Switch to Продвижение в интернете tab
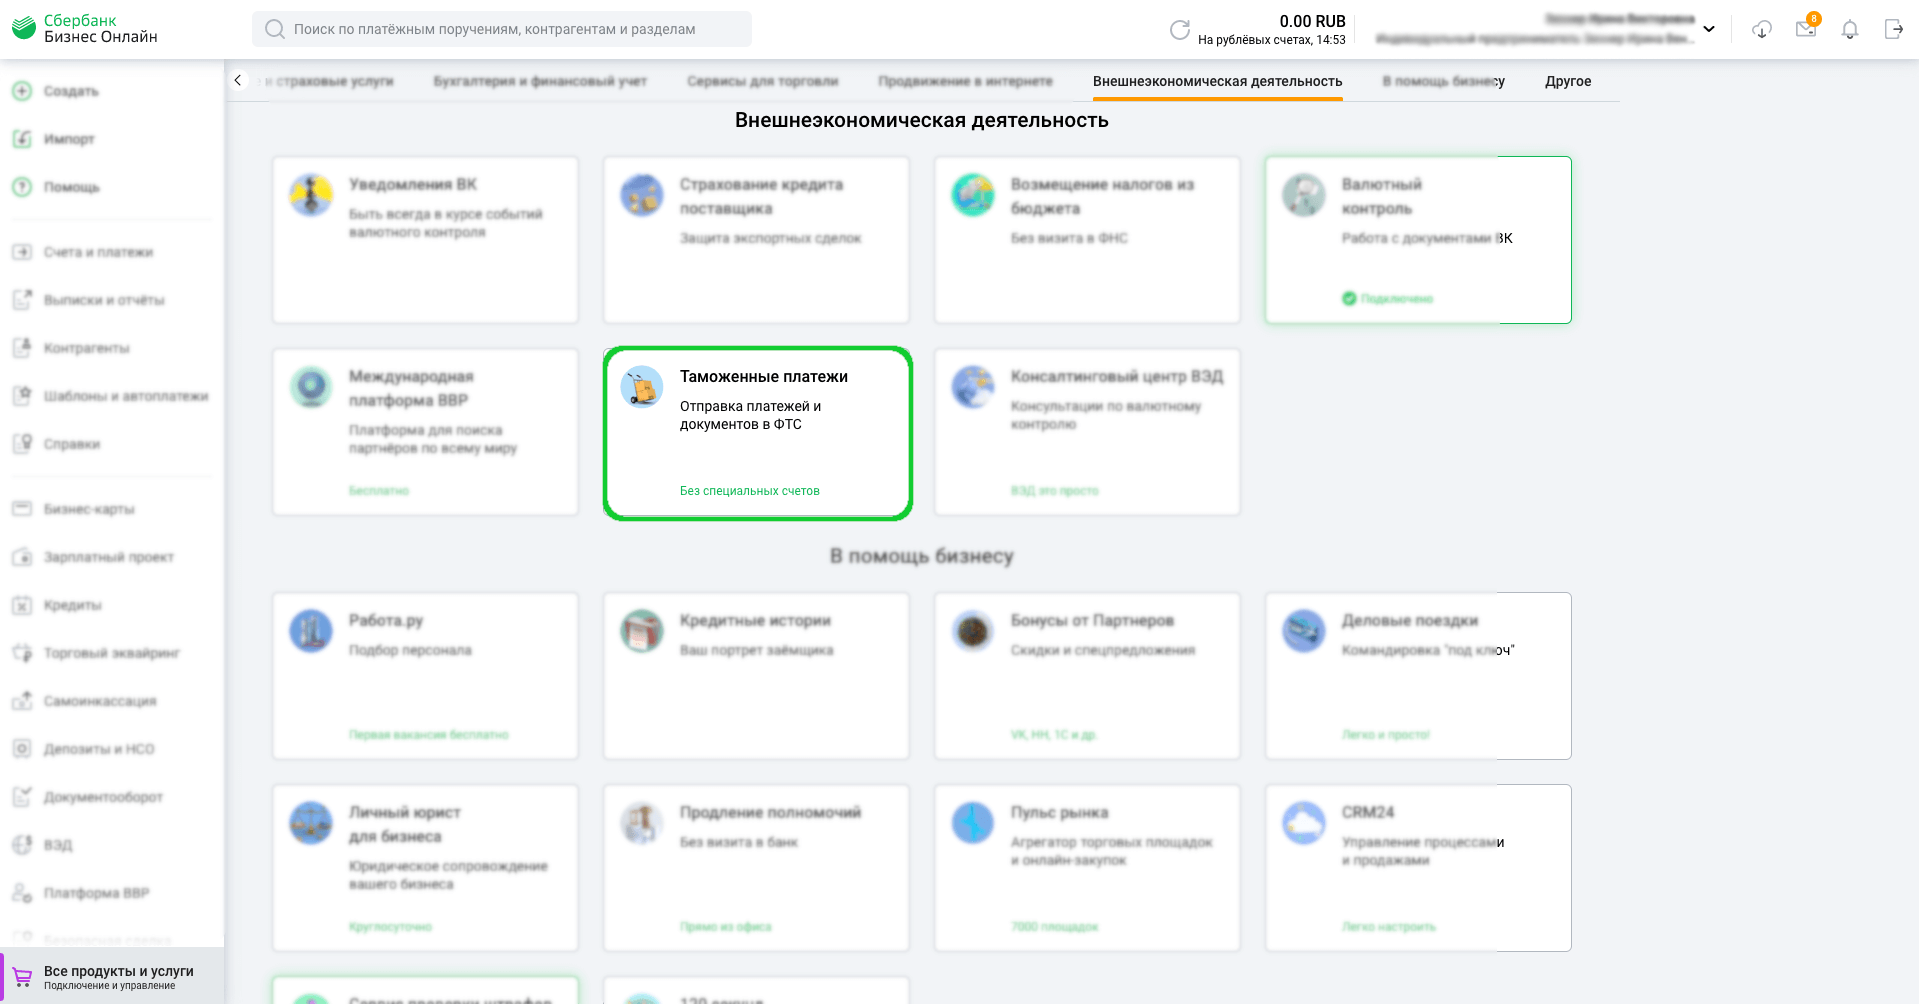This screenshot has height=1004, width=1919. point(965,81)
